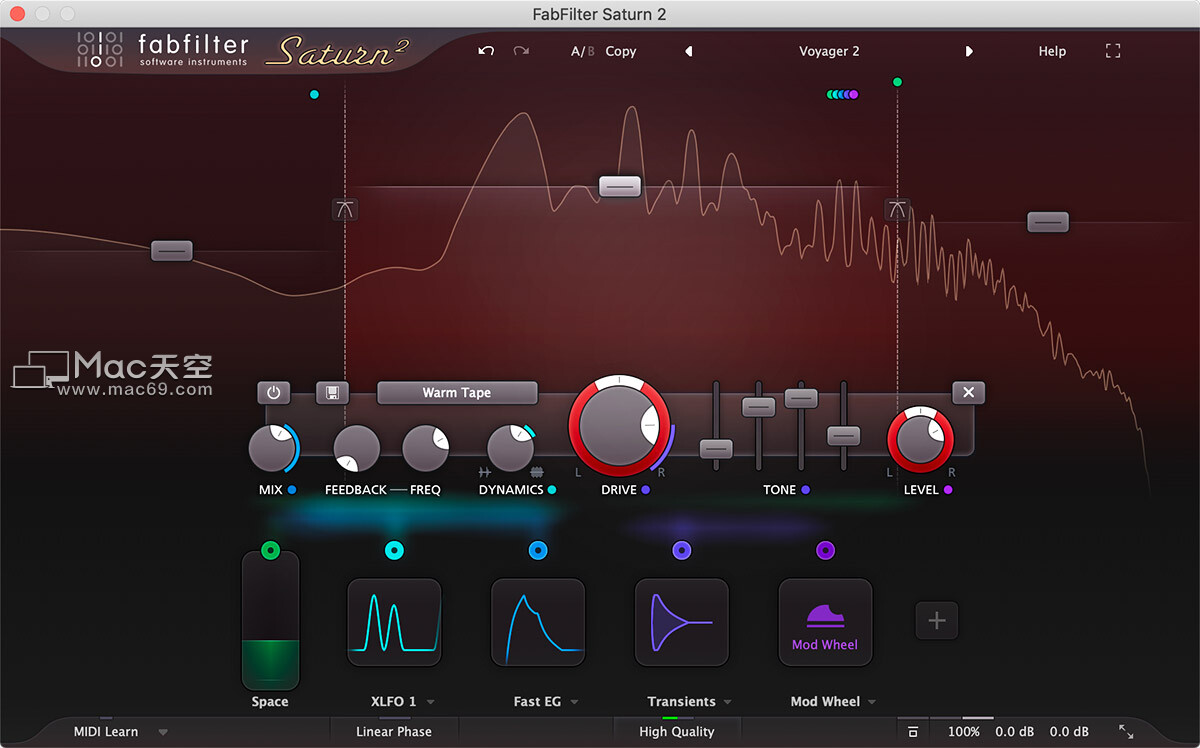Image resolution: width=1200 pixels, height=748 pixels.
Task: Click the left crossover frequency handle icon
Action: point(345,209)
